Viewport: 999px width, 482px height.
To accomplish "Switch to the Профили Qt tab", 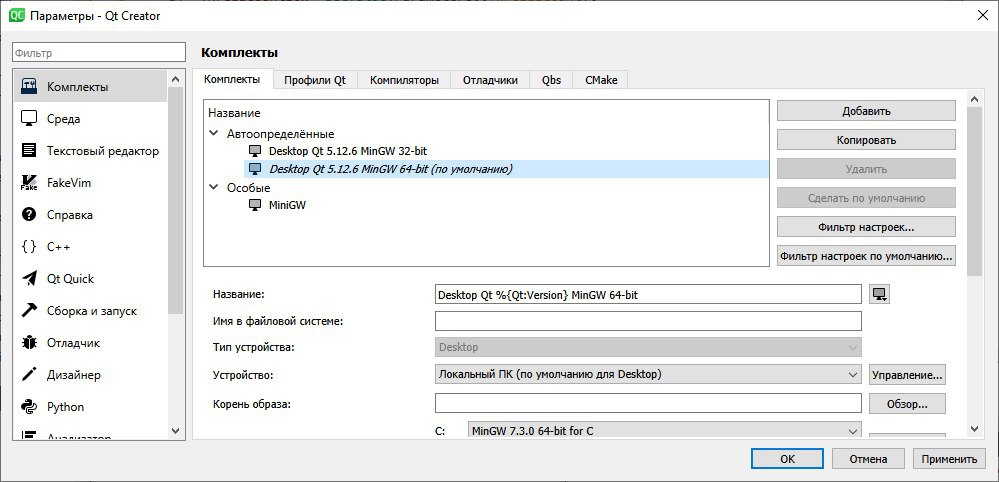I will pos(315,80).
